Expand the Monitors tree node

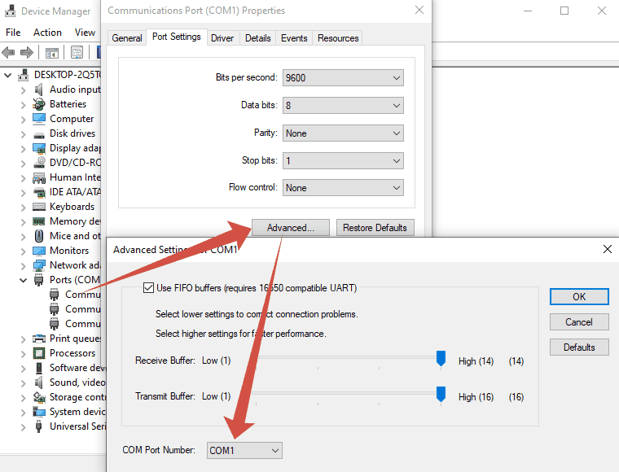23,251
